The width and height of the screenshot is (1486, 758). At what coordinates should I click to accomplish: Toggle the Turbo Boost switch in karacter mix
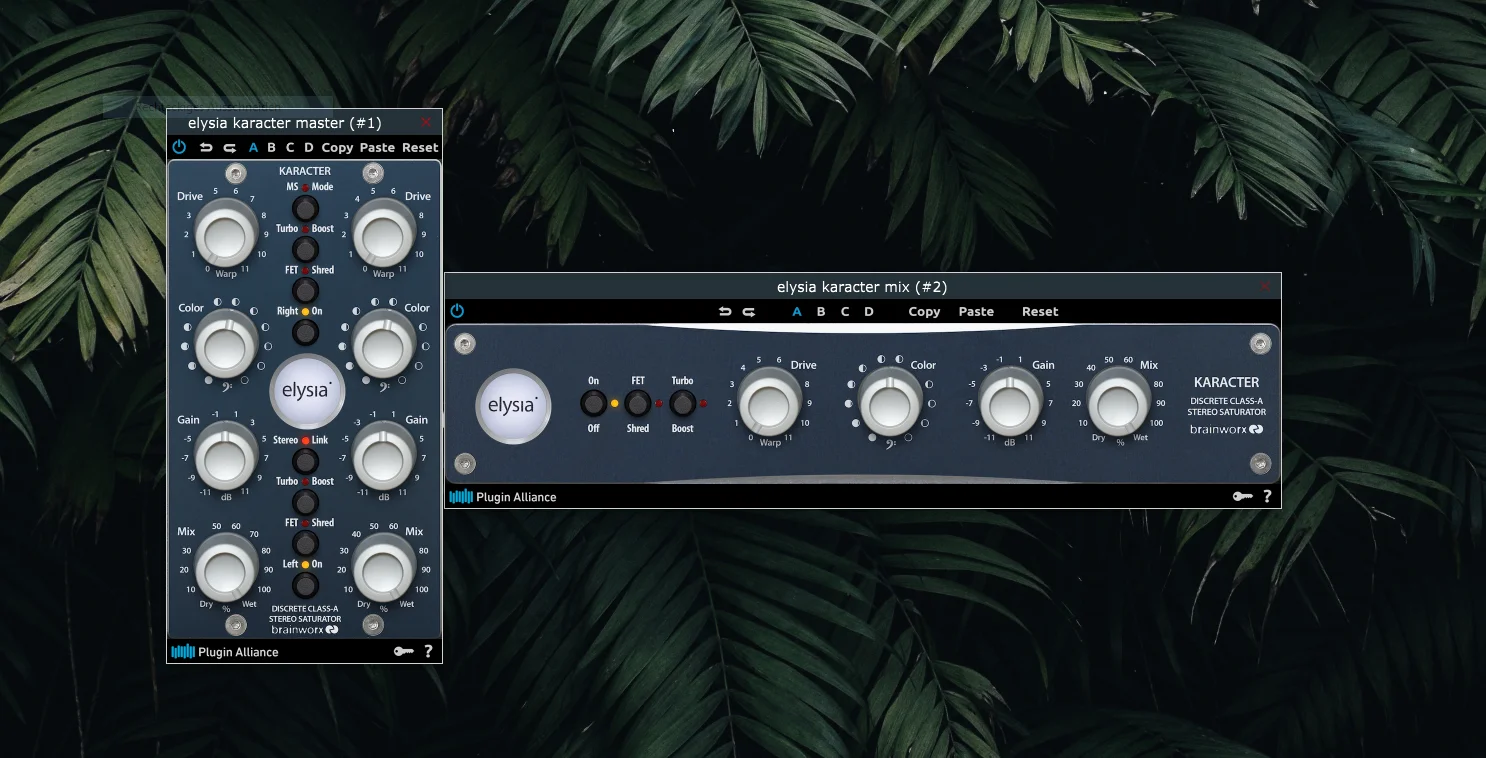point(683,404)
